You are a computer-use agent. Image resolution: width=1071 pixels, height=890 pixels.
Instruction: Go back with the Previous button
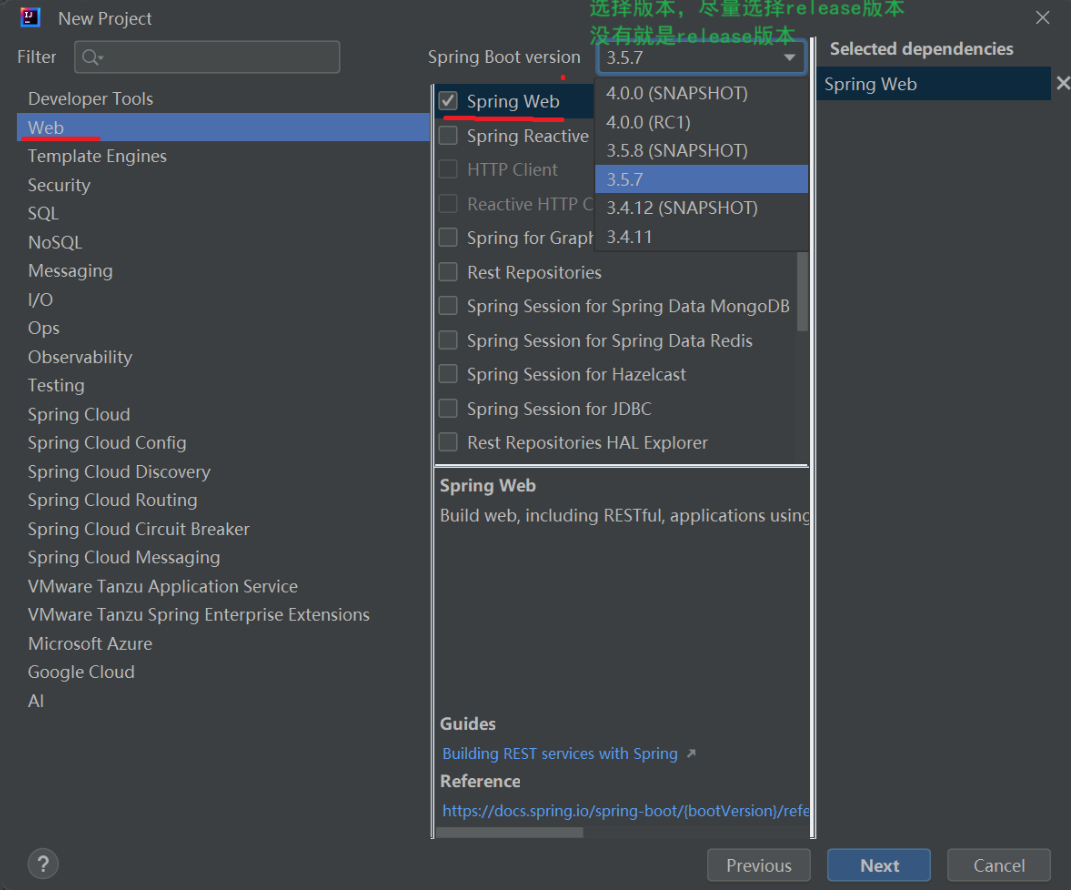coord(759,865)
